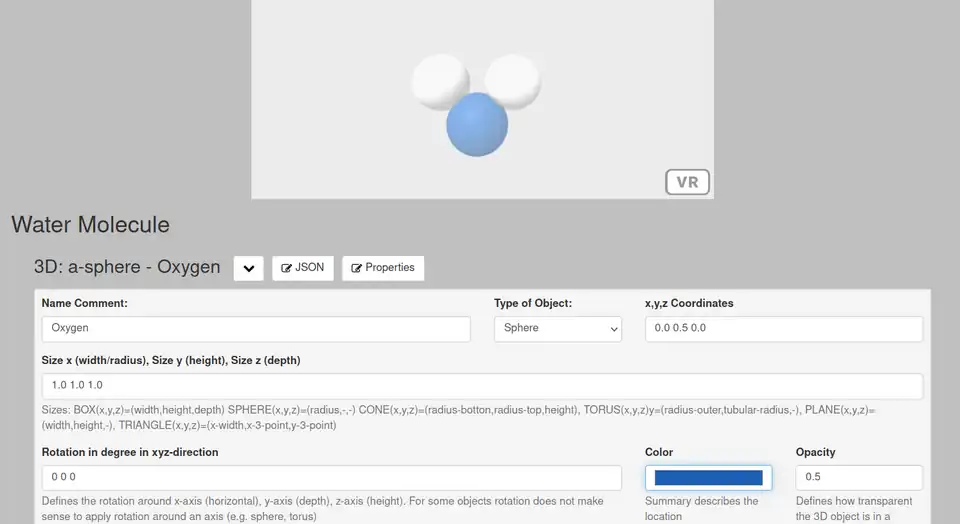
Task: Click the 'x,y,z Coordinates' label
Action: pyautogui.click(x=689, y=303)
